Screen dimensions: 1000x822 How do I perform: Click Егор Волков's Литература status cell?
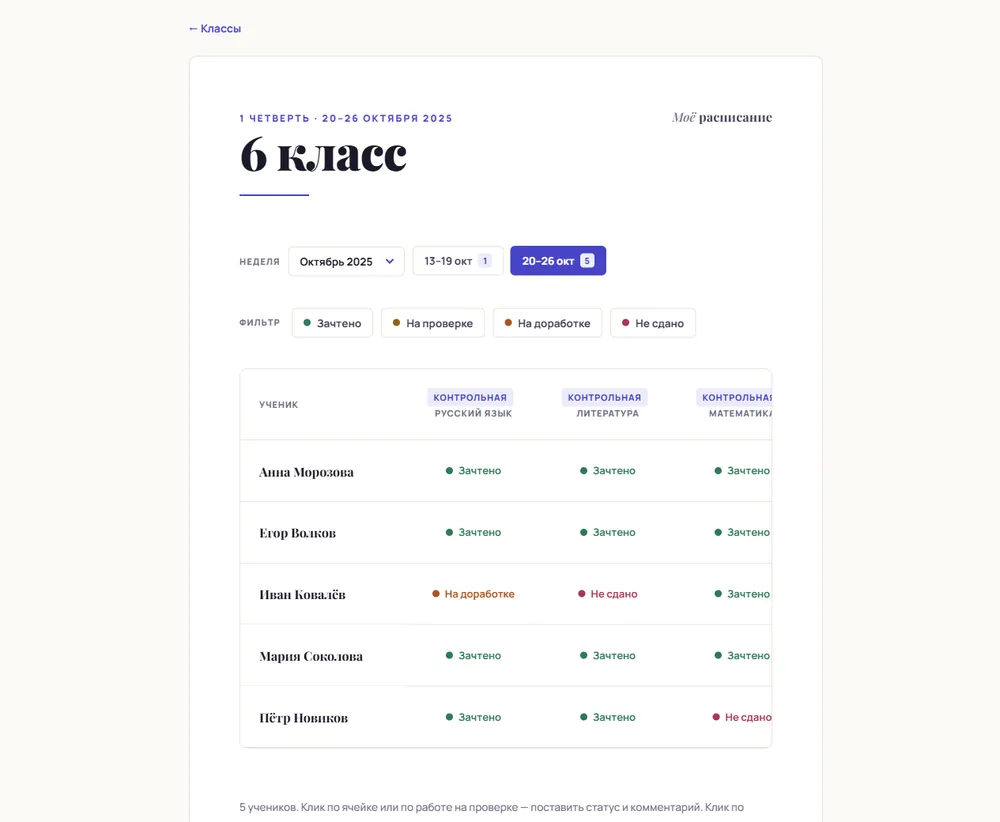[x=608, y=532]
